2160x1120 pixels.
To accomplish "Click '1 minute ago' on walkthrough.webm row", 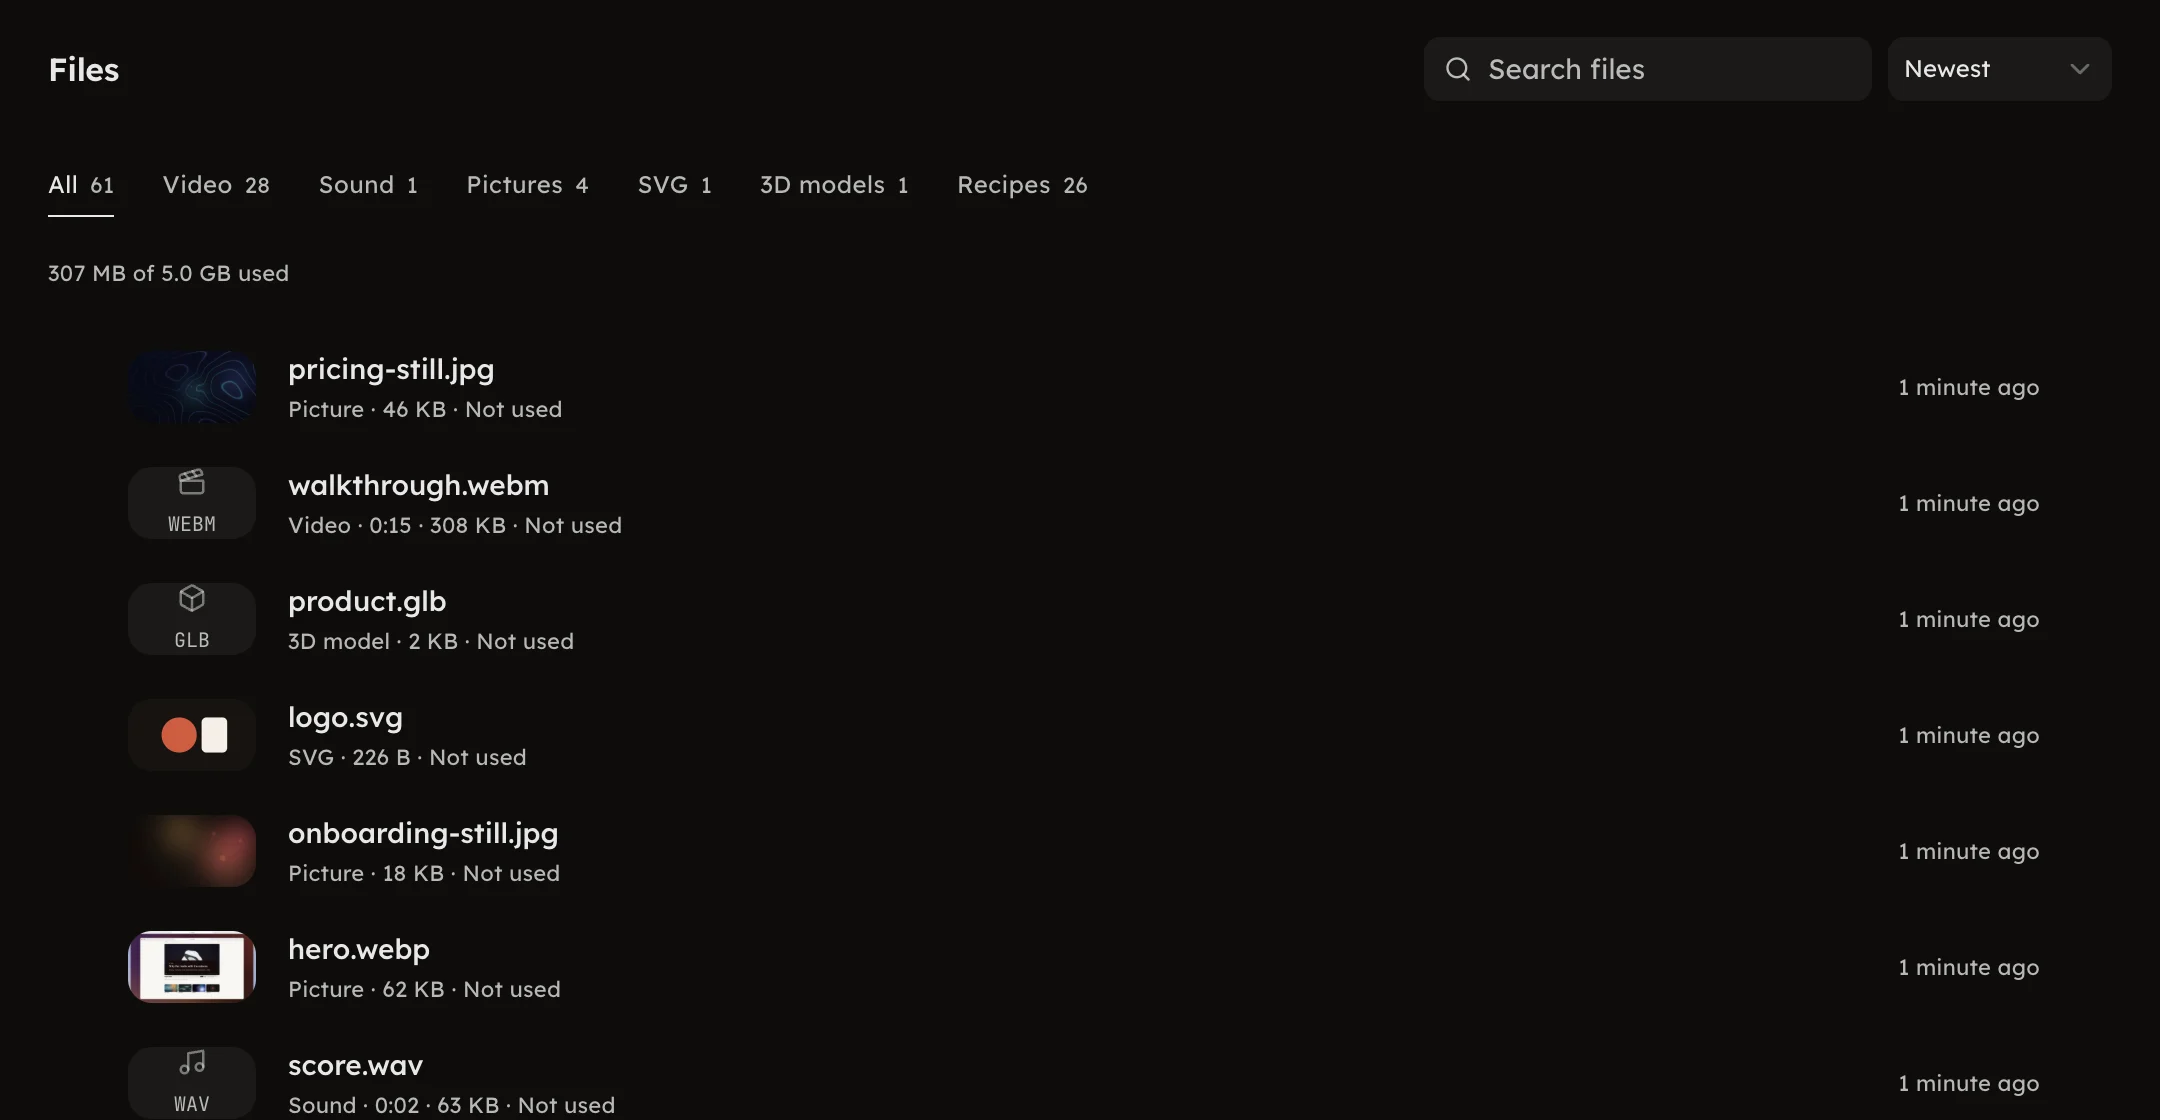I will point(1968,503).
